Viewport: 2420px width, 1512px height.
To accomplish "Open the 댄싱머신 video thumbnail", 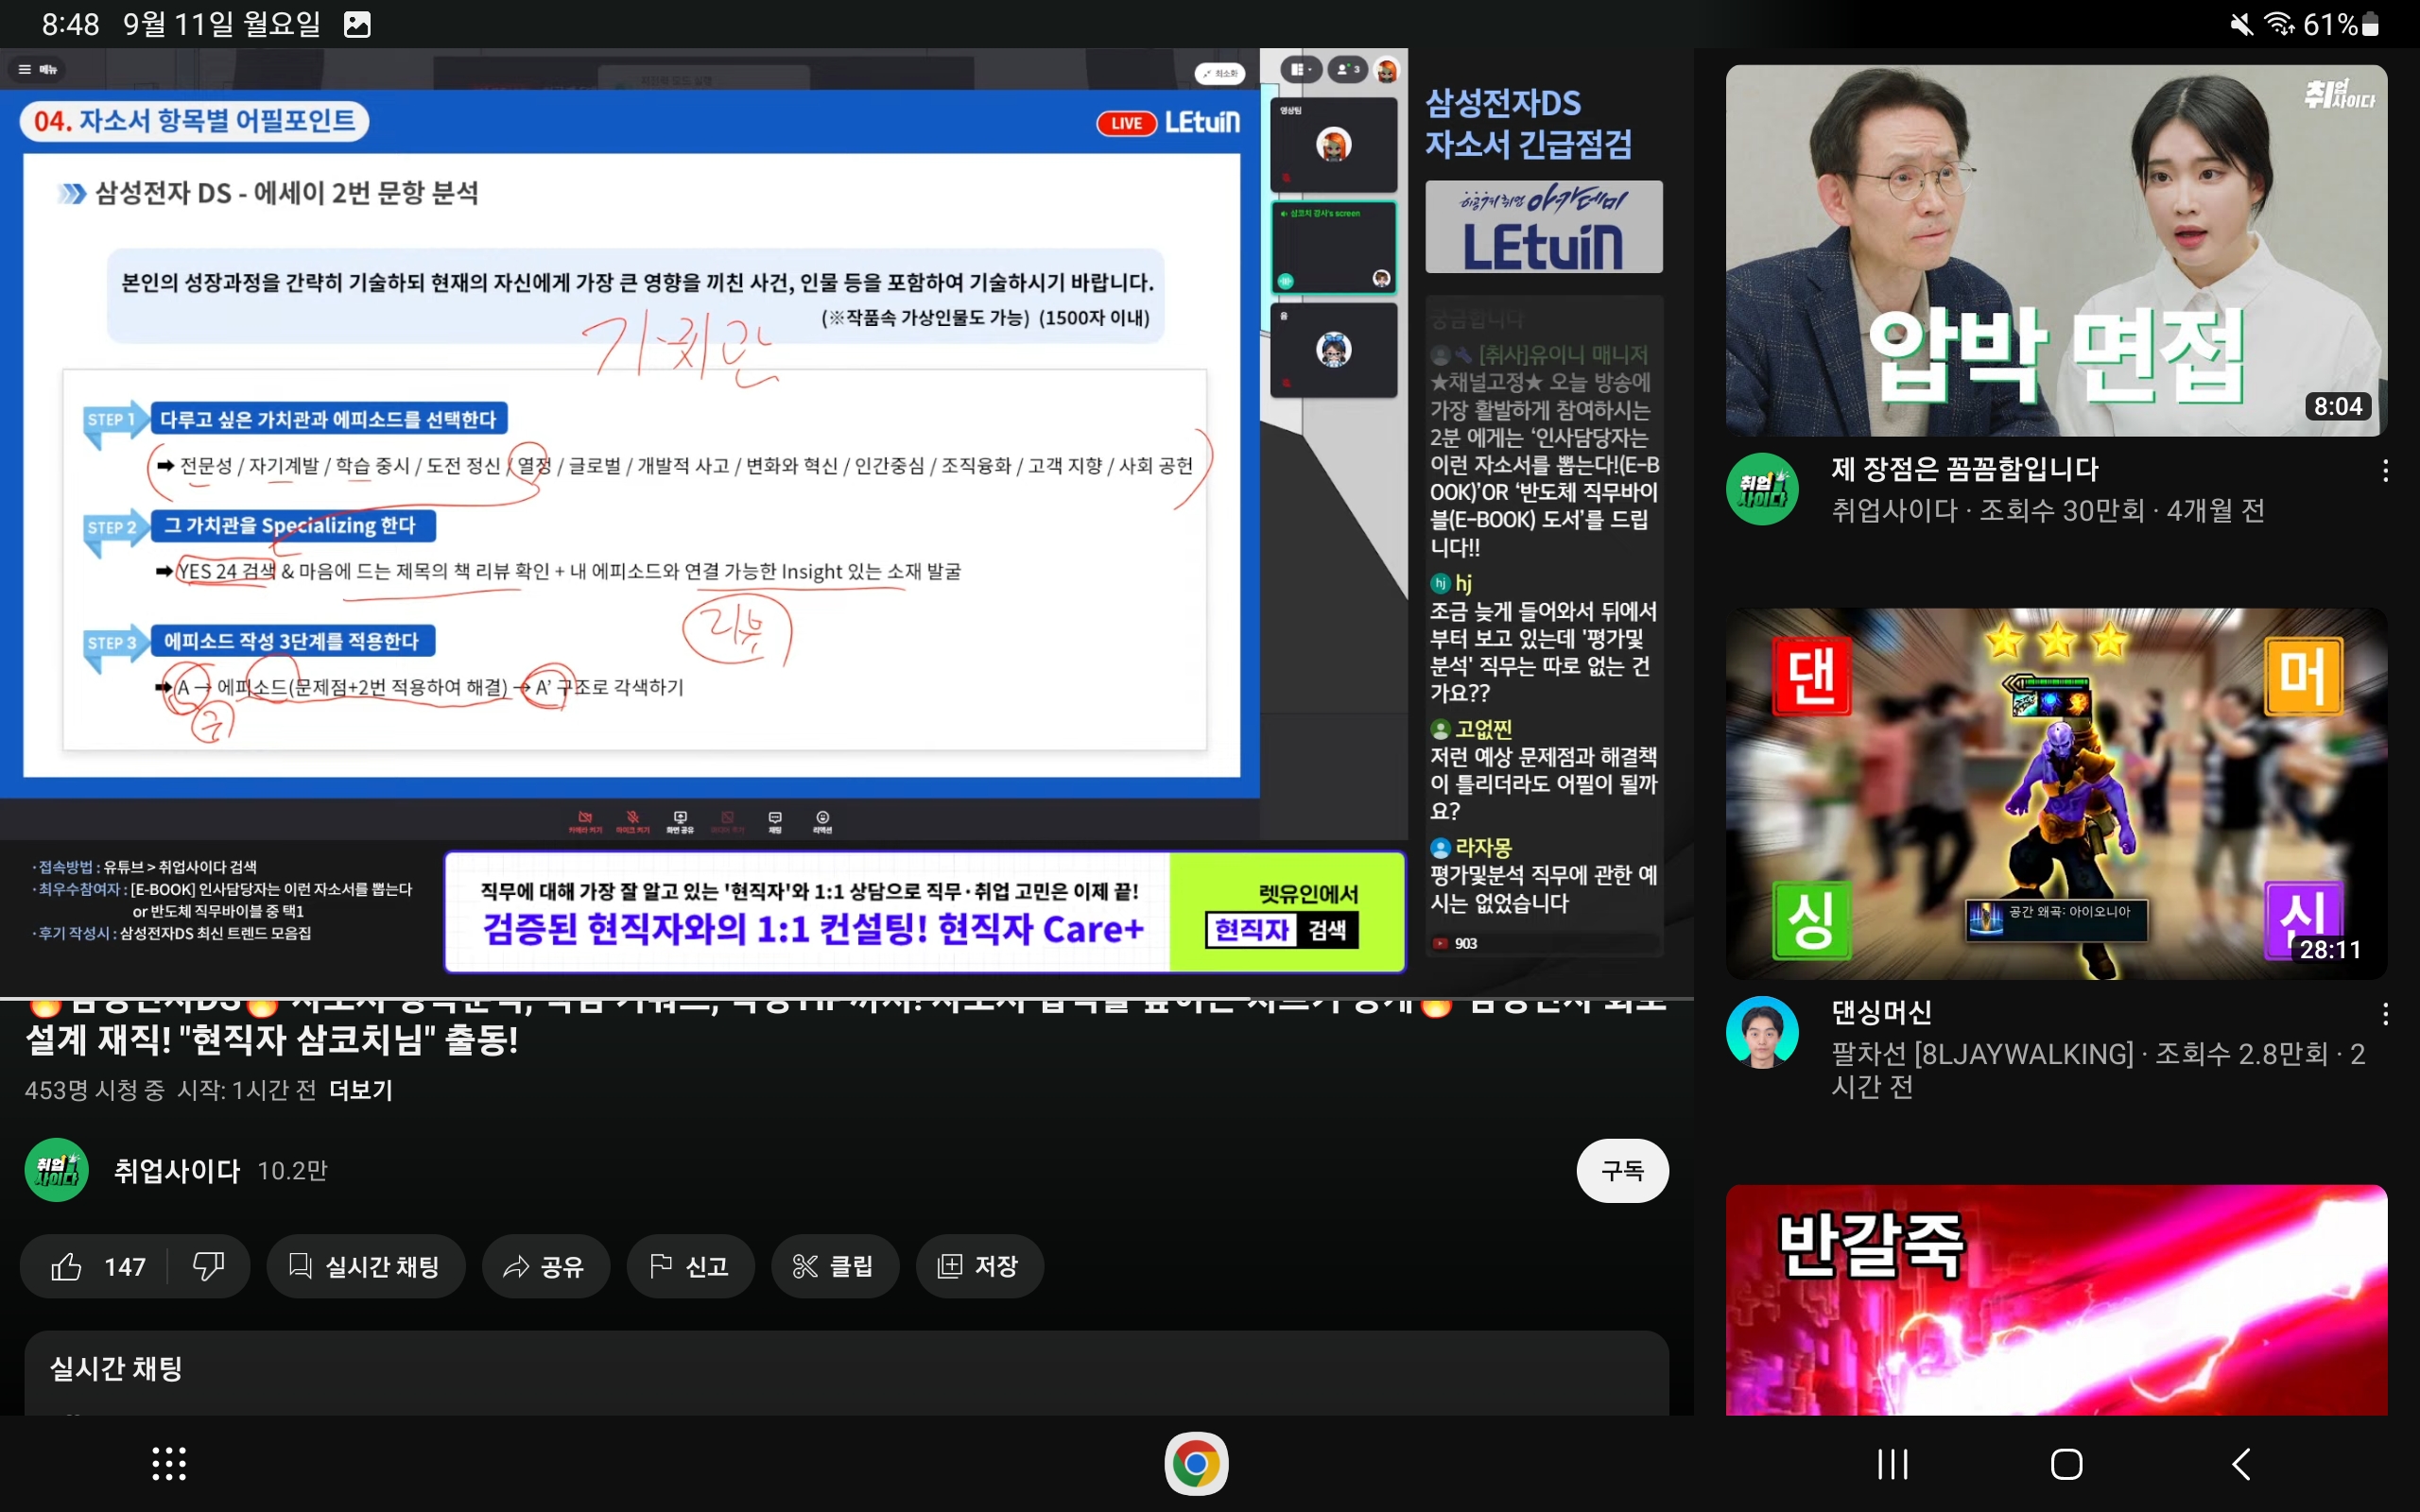I will (2056, 793).
